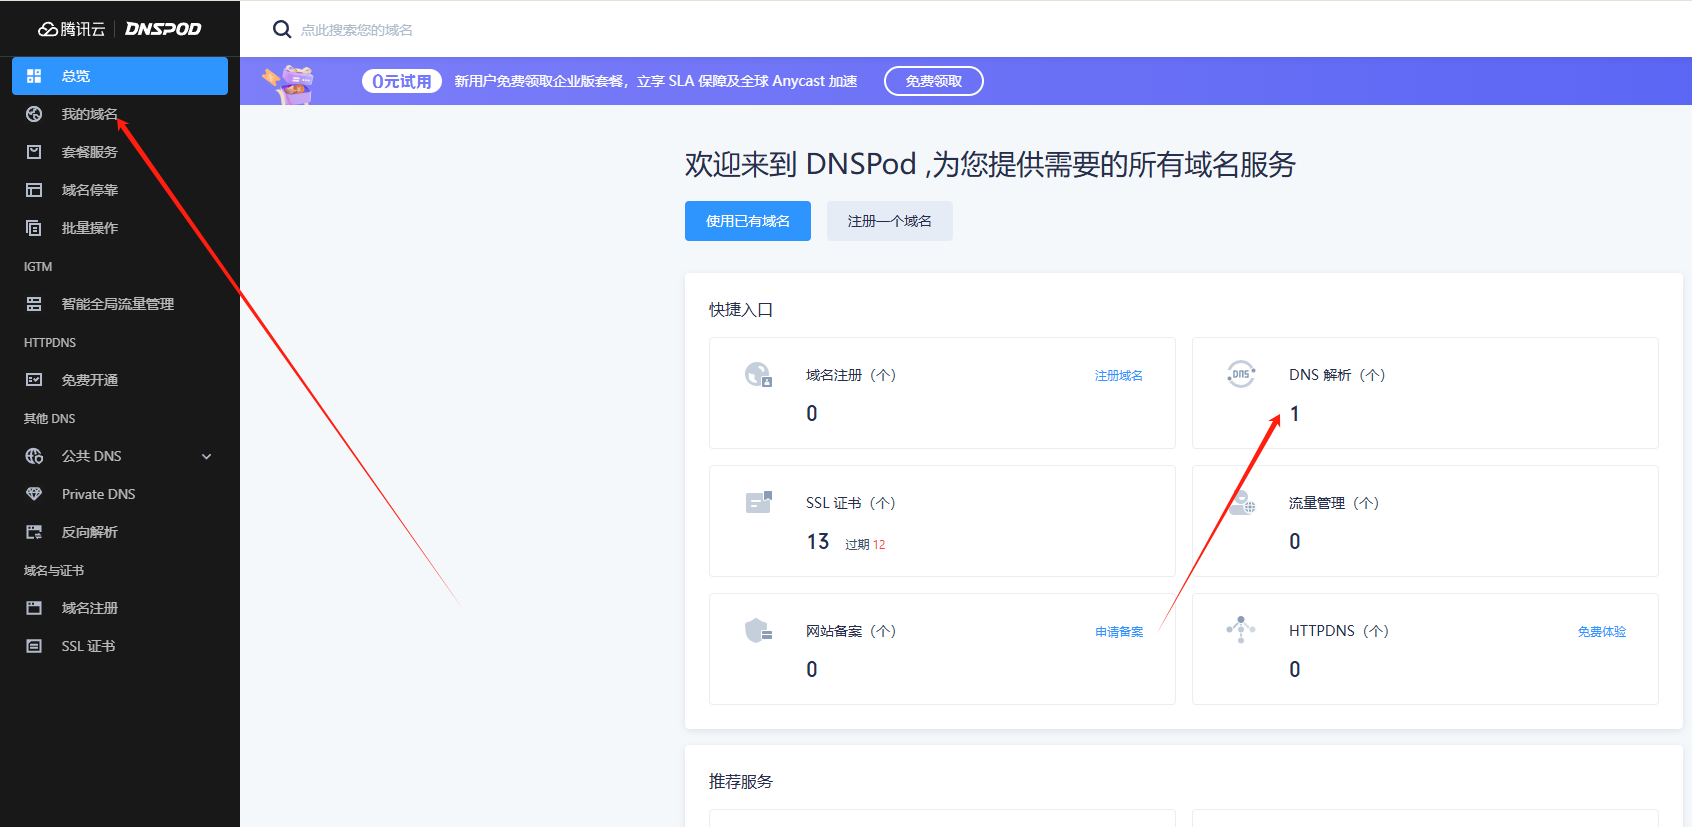Click the 免费领取 banner button
The height and width of the screenshot is (827, 1692).
(934, 81)
